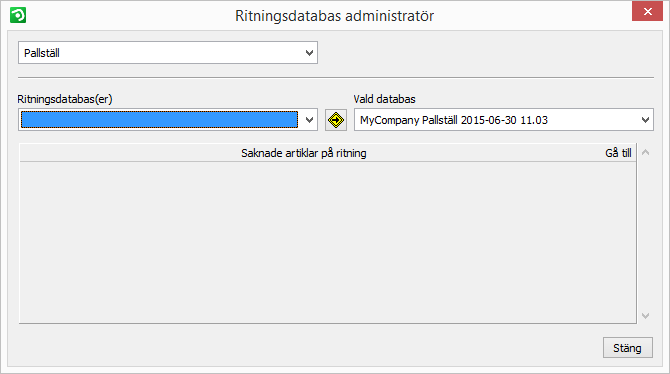The height and width of the screenshot is (374, 670).
Task: Click the yellow arrow transfer database icon
Action: click(336, 120)
